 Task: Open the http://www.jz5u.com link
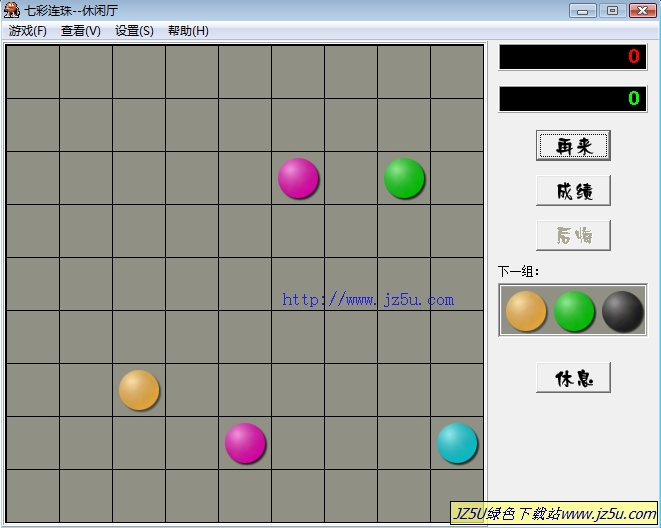pyautogui.click(x=368, y=299)
